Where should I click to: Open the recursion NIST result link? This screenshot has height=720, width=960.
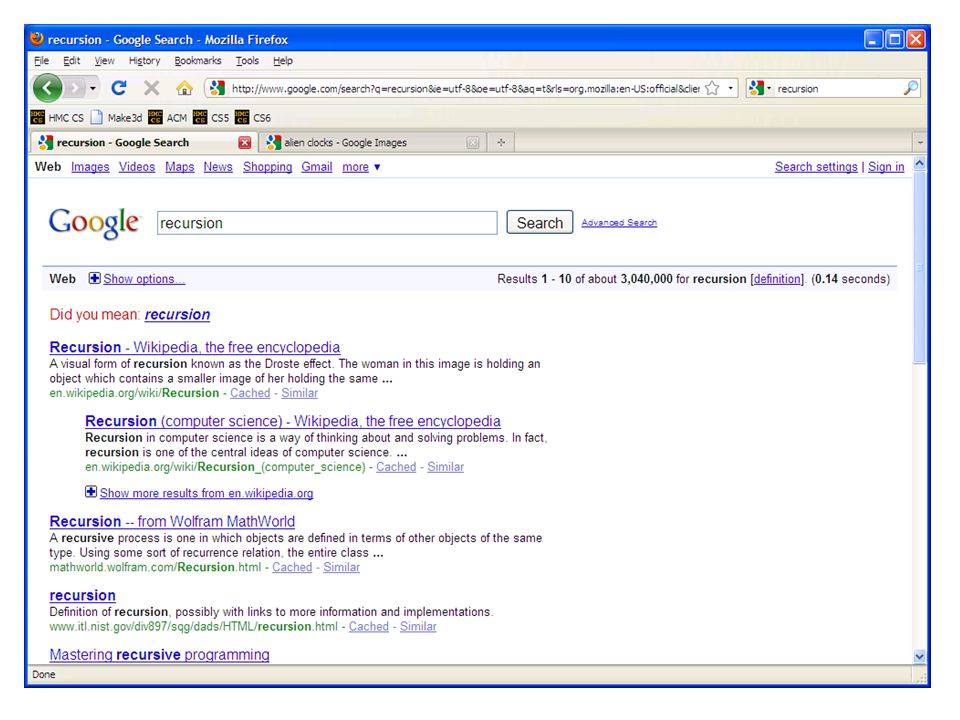tap(83, 596)
